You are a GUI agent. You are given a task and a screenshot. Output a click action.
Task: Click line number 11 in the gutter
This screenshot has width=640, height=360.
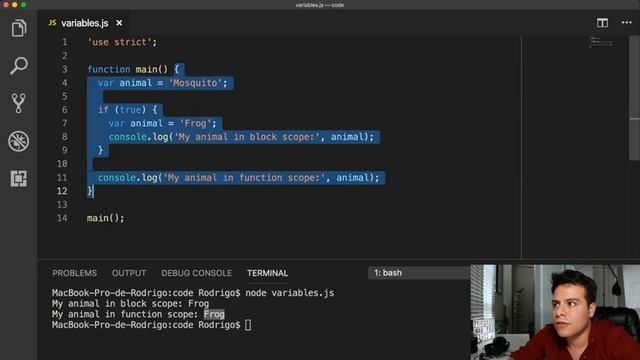pos(62,178)
